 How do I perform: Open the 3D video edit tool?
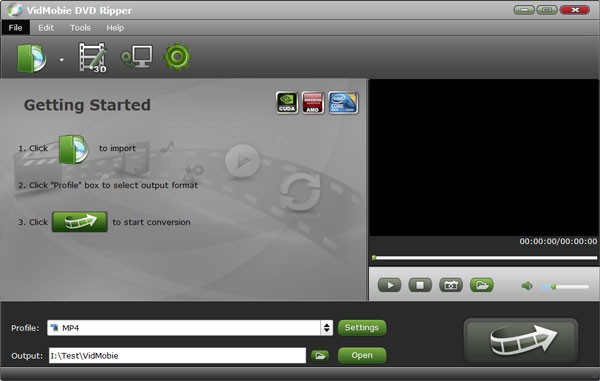(93, 57)
